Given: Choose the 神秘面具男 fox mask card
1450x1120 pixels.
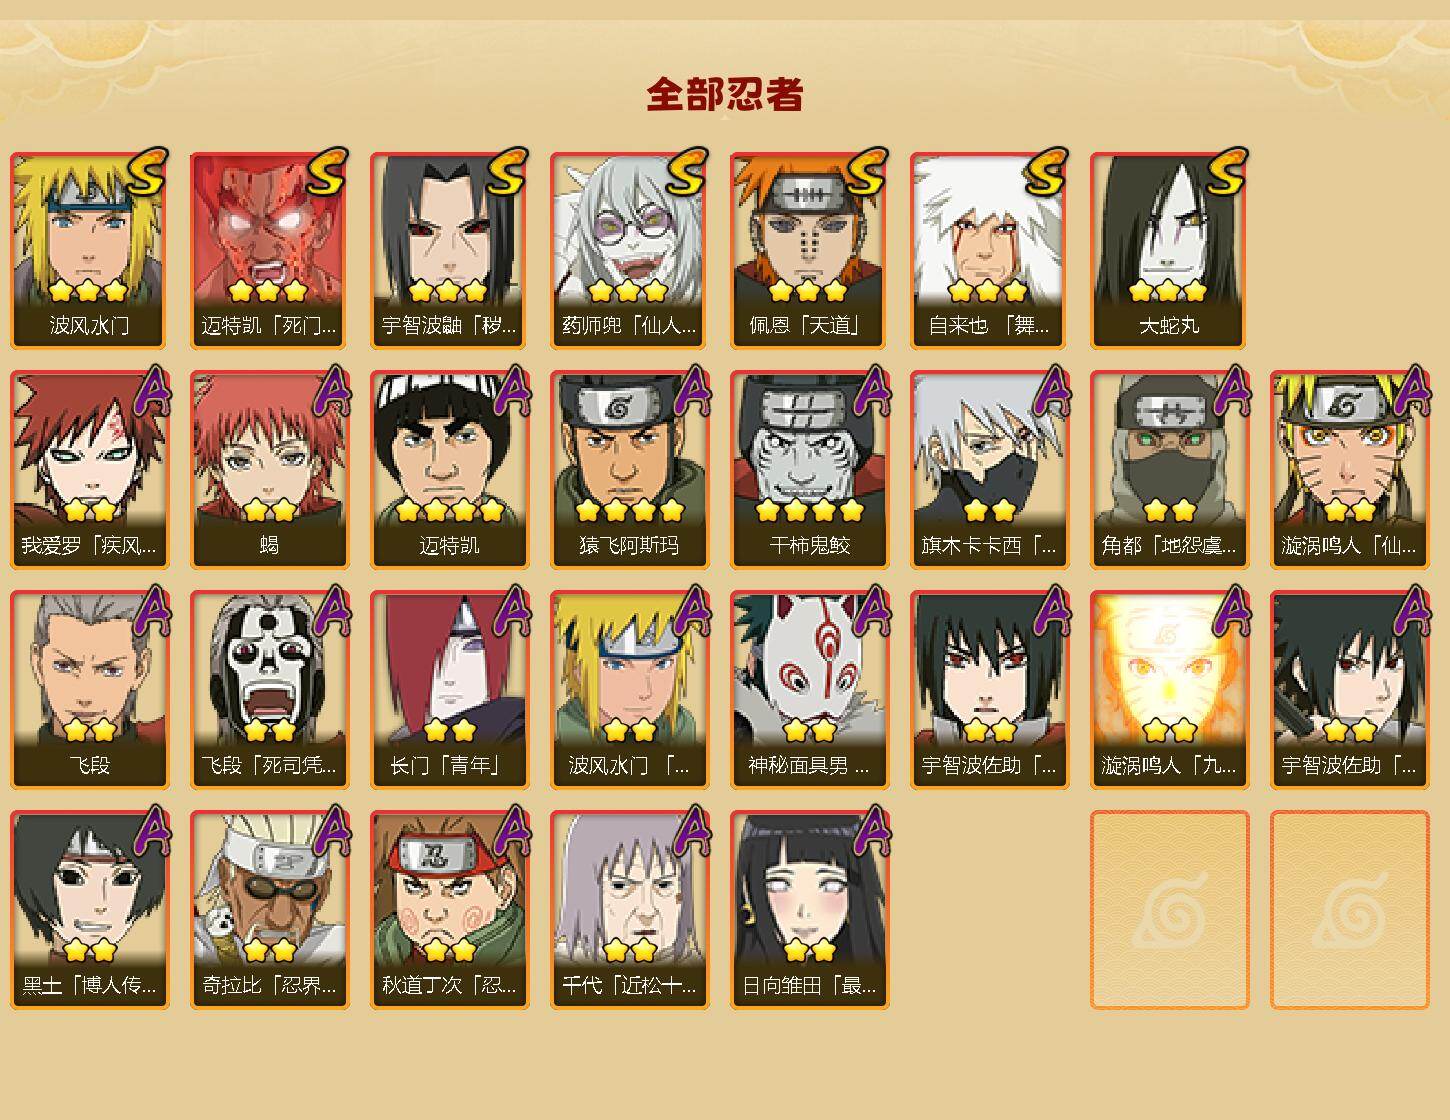Looking at the screenshot, I should coord(809,690).
